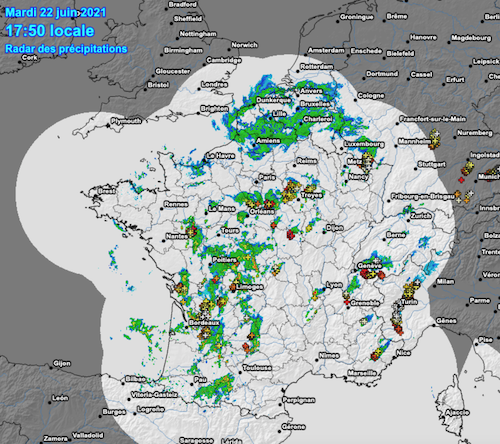The height and width of the screenshot is (444, 500).
Task: Select the Plymouth city marker dot
Action: pyautogui.click(x=108, y=125)
